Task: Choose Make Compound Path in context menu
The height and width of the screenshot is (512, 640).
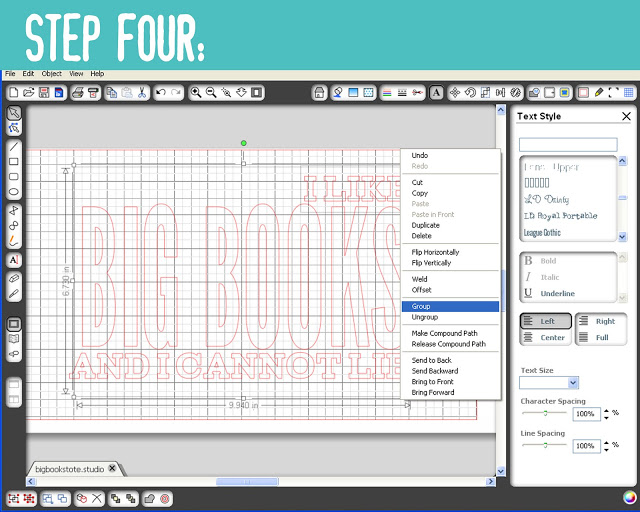Action: [450, 333]
